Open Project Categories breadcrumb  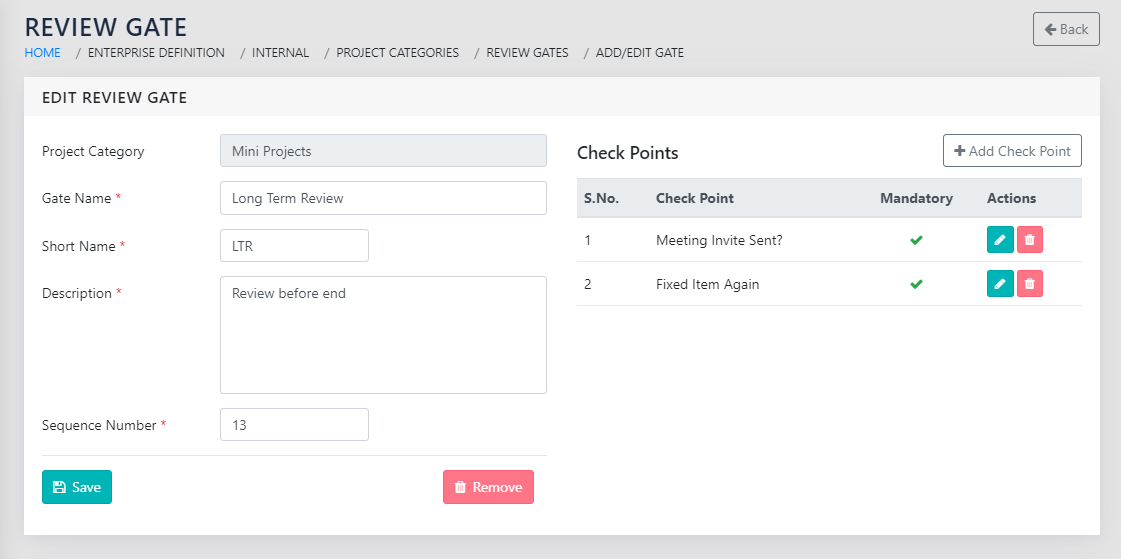tap(397, 53)
